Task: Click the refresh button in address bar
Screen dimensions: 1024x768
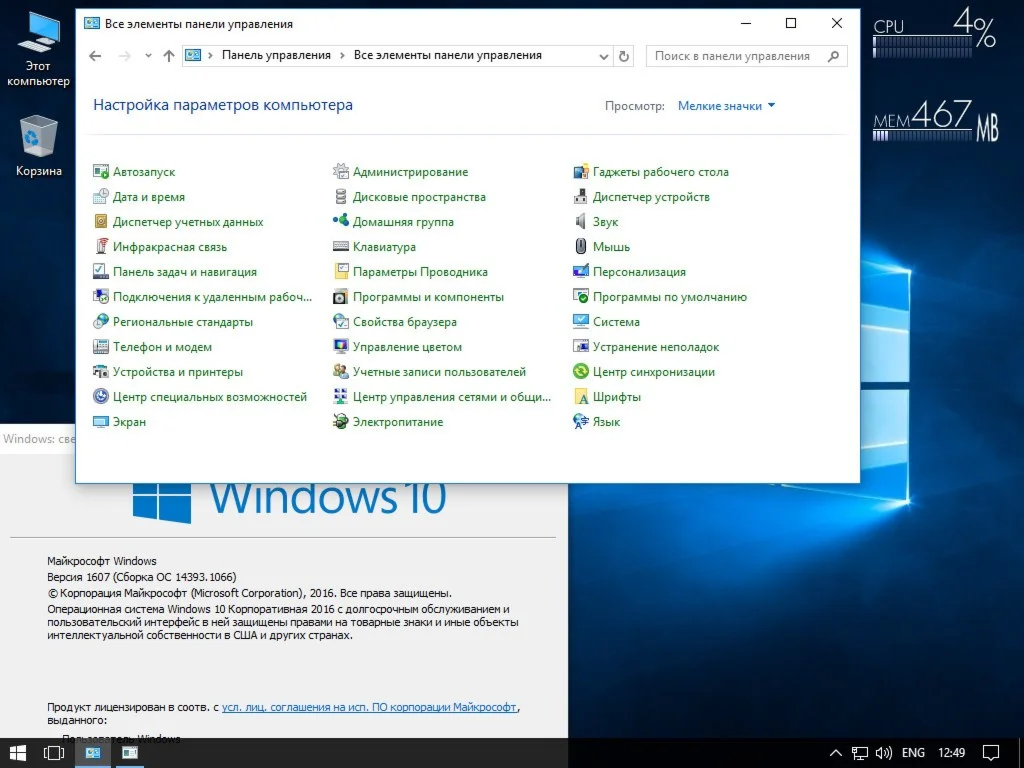Action: point(625,57)
